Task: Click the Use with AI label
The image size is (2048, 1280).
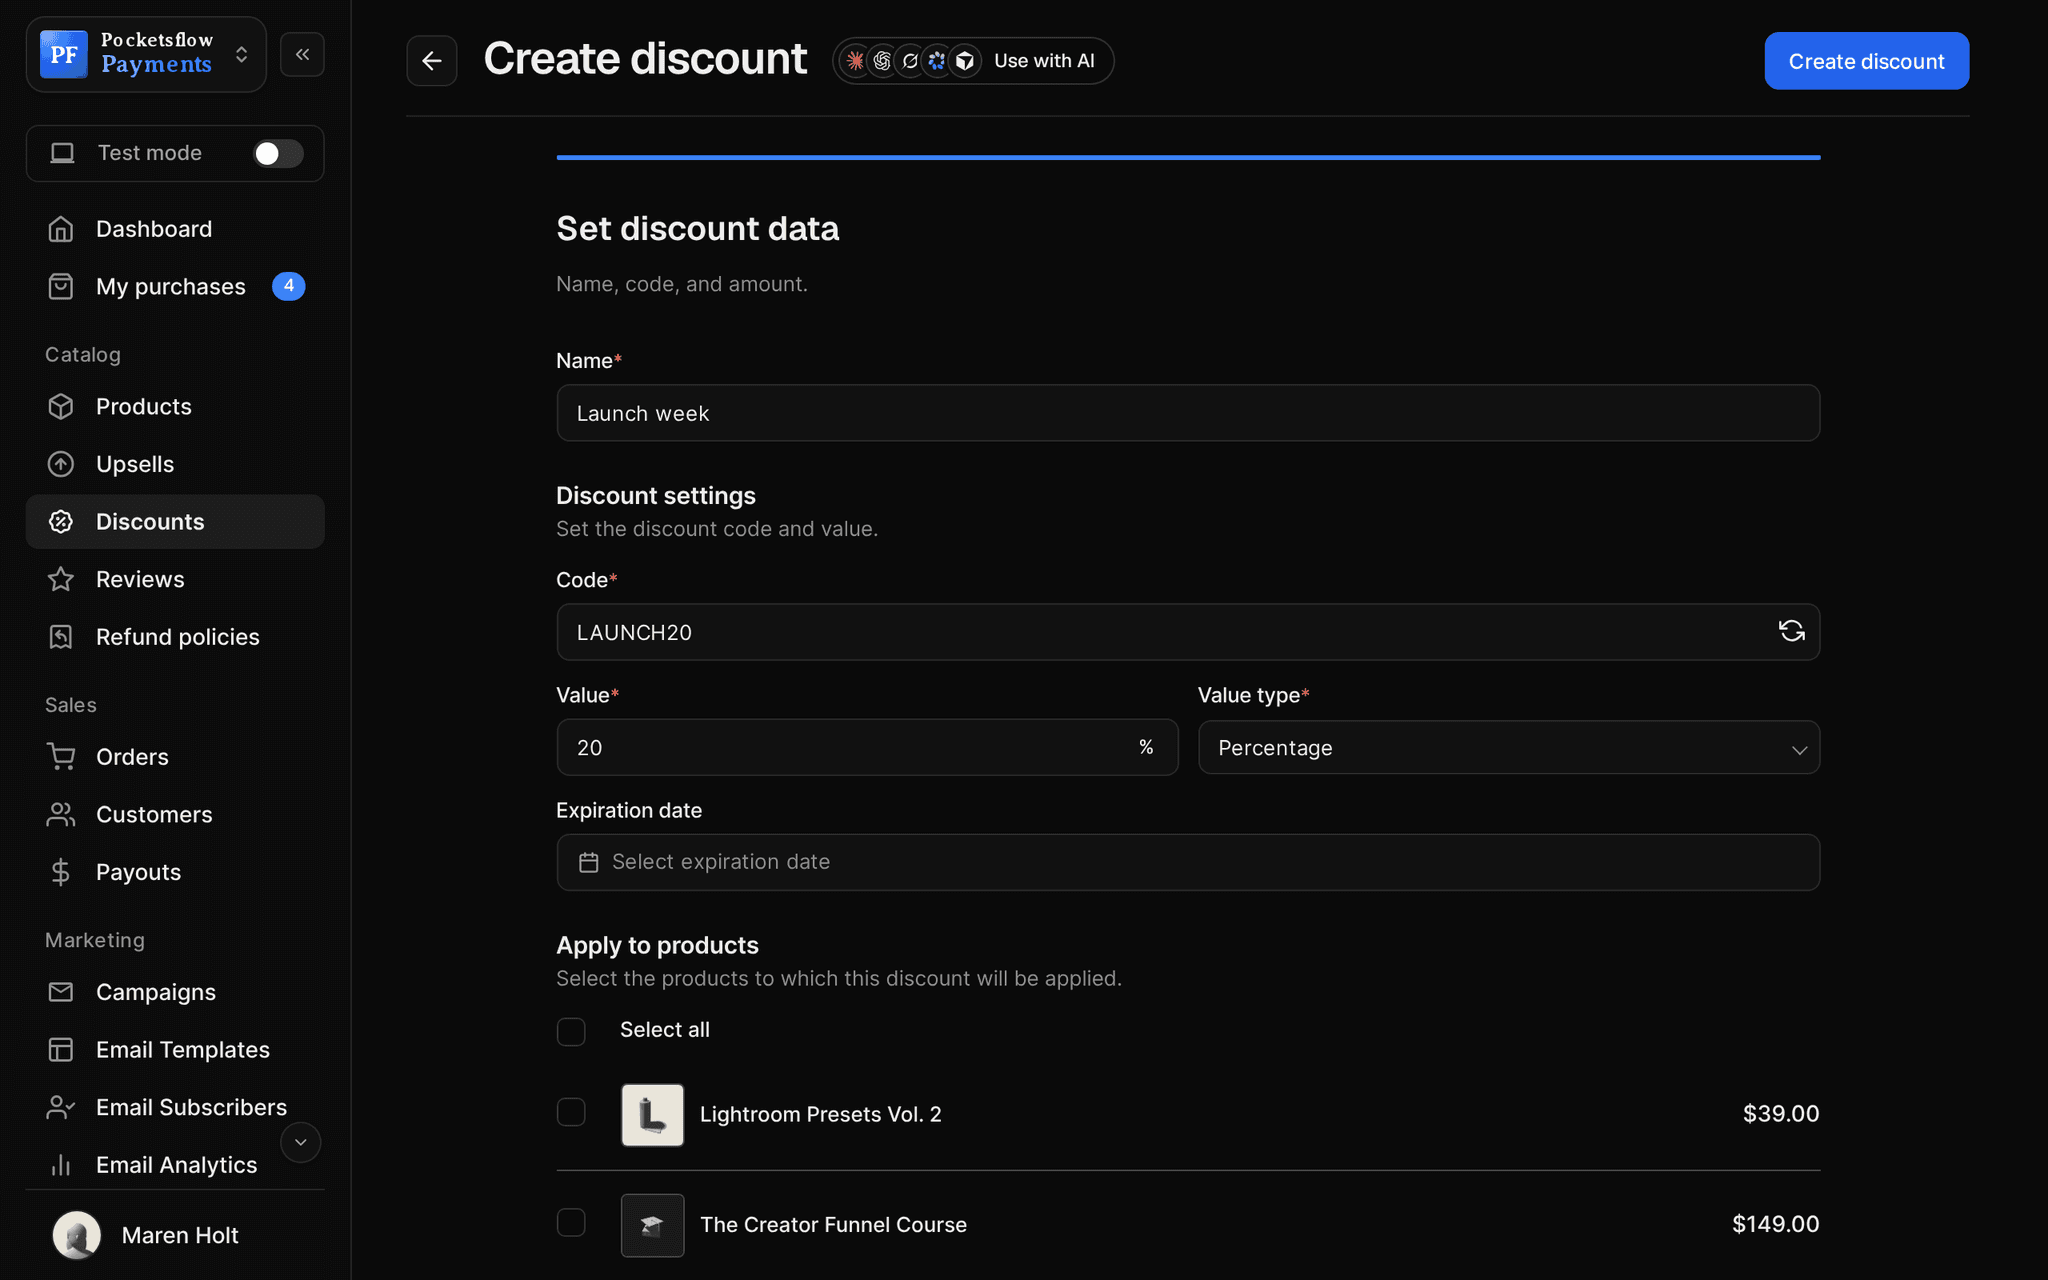Action: (1044, 61)
